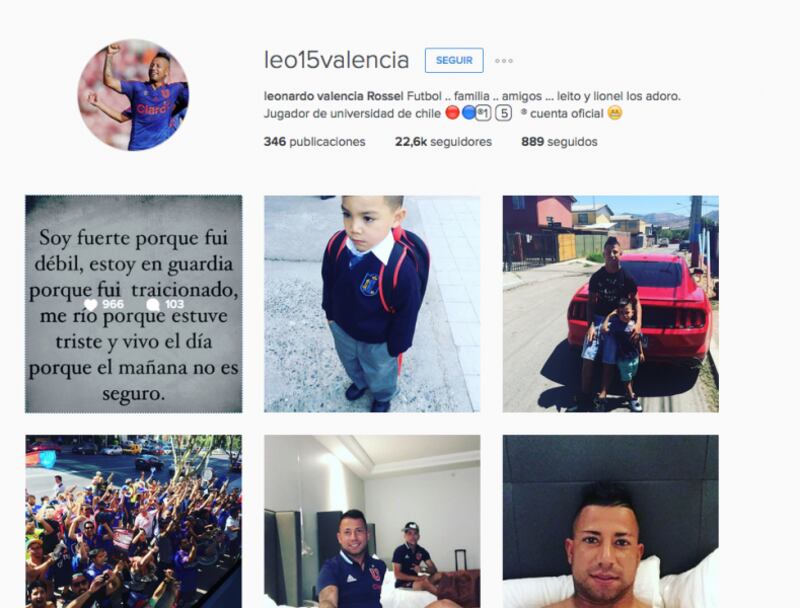Open the 'Soy fuerte porque fui débil' quote post
Image resolution: width=800 pixels, height=608 pixels.
134,304
